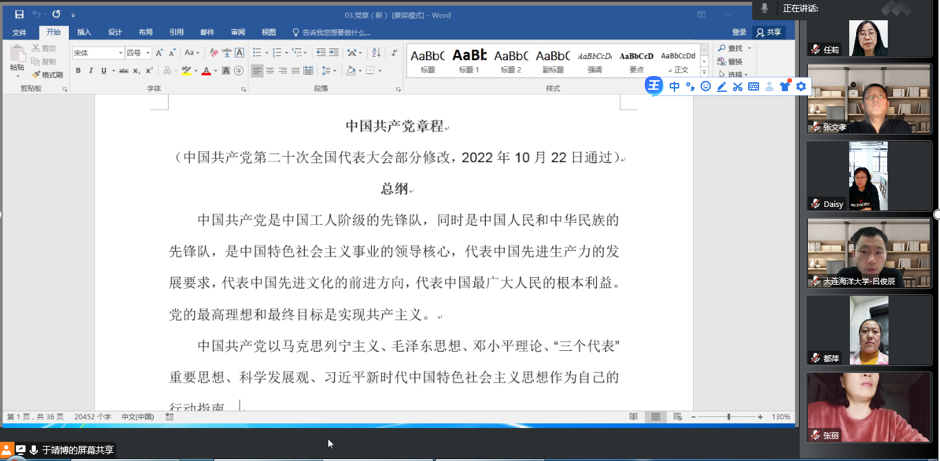Click the Format Painter (格式刷) tool
This screenshot has height=461, width=940.
[x=48, y=75]
